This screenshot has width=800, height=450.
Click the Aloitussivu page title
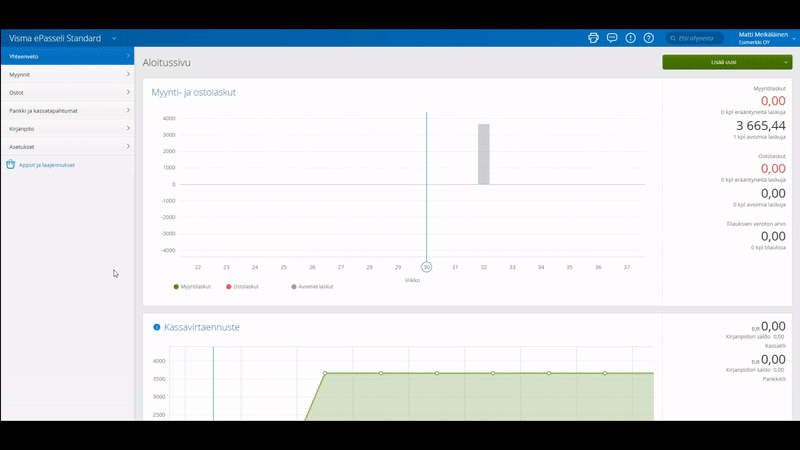click(166, 62)
